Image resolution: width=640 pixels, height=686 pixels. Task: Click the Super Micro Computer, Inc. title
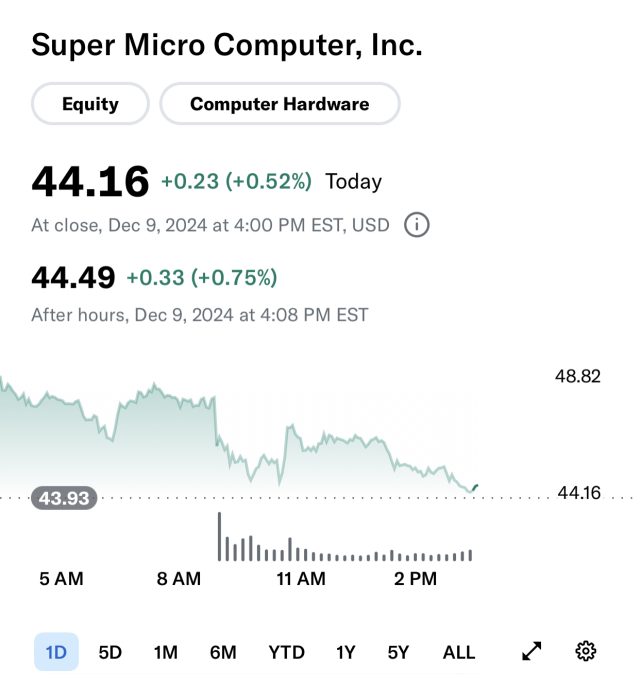(x=227, y=45)
